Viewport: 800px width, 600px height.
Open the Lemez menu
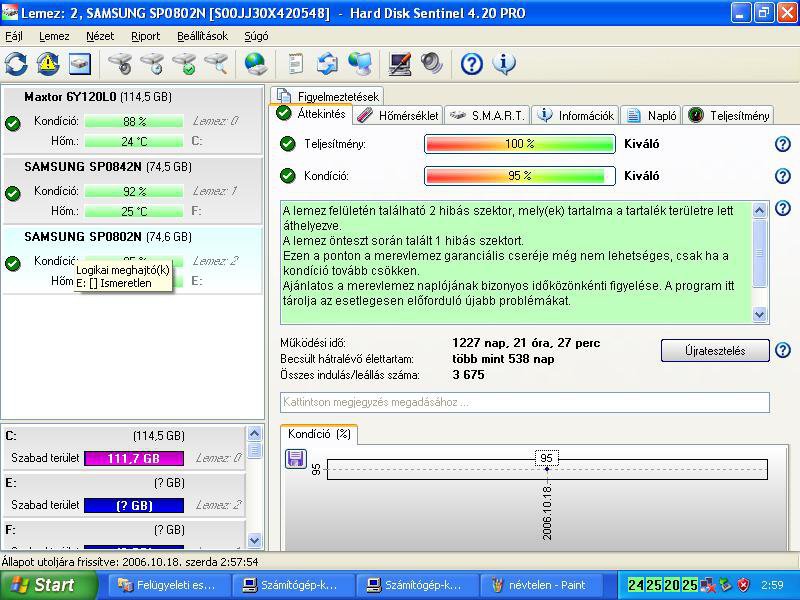click(x=54, y=36)
